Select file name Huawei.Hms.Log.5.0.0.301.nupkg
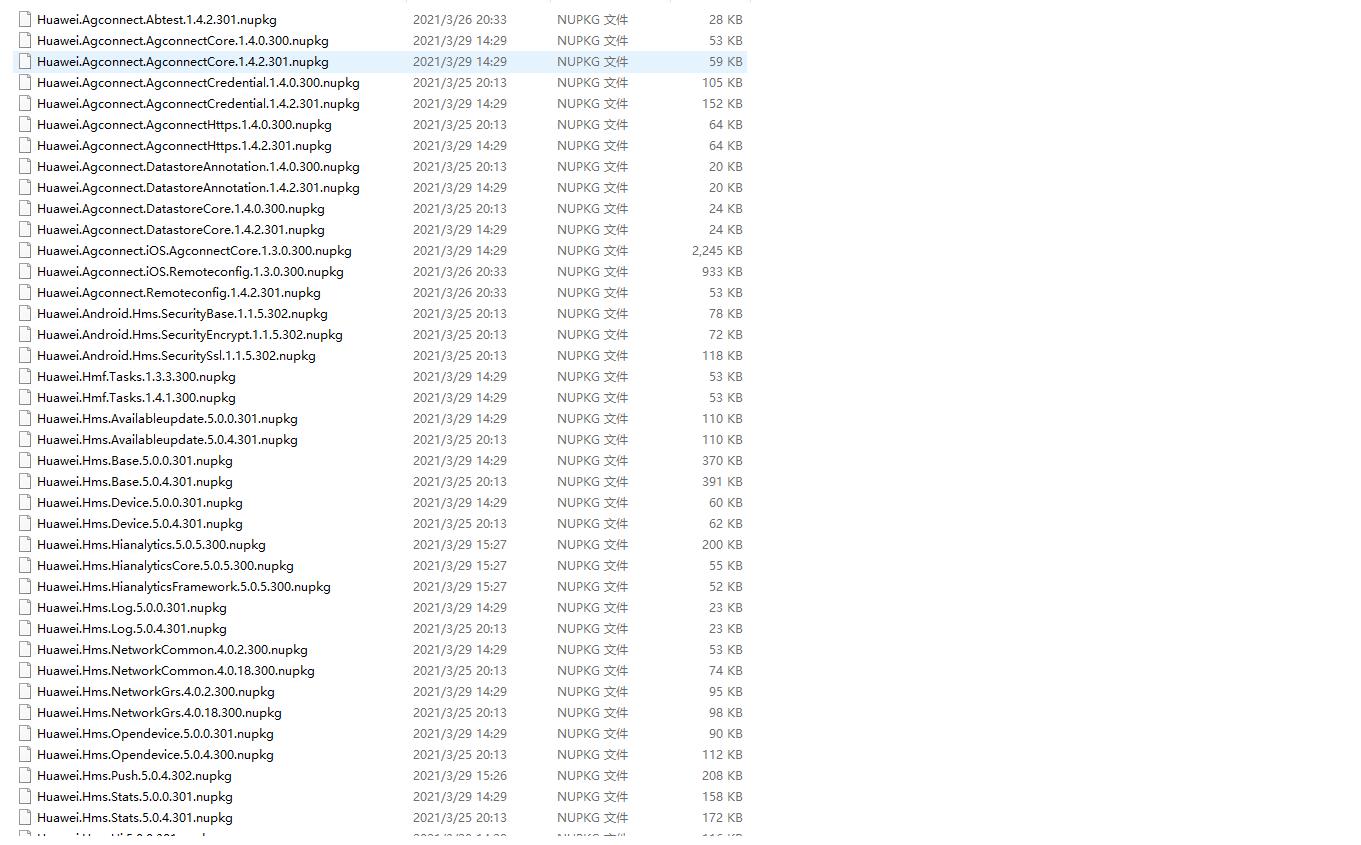This screenshot has height=845, width=1361. [132, 607]
